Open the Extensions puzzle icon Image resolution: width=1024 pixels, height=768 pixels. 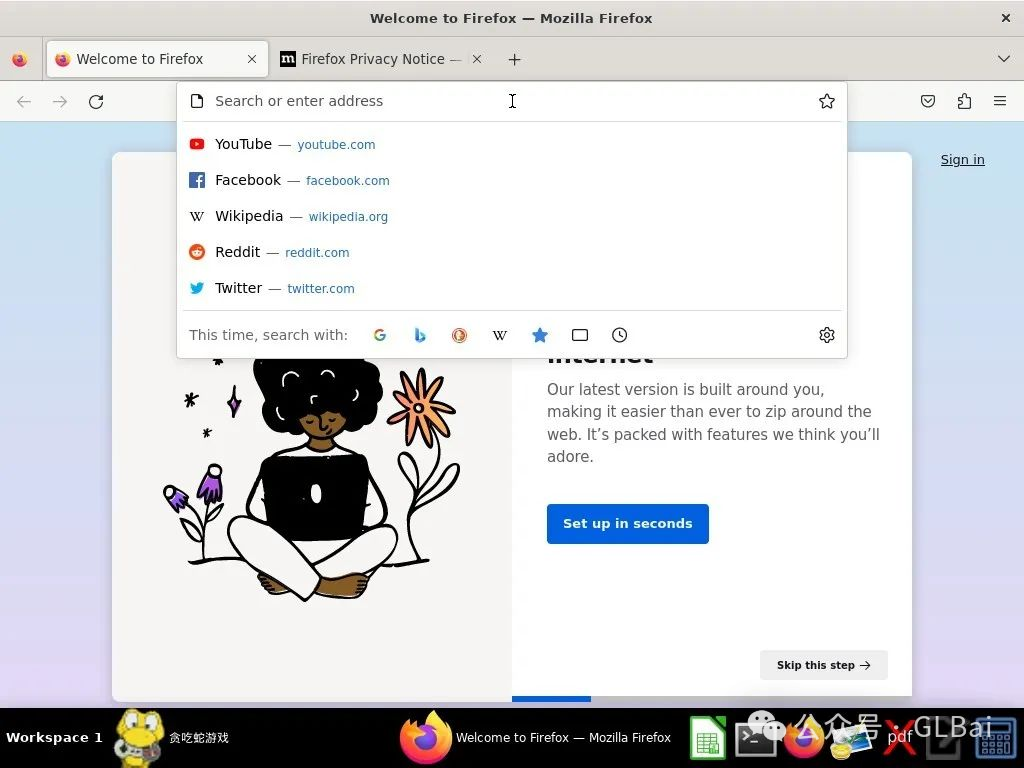(x=964, y=101)
